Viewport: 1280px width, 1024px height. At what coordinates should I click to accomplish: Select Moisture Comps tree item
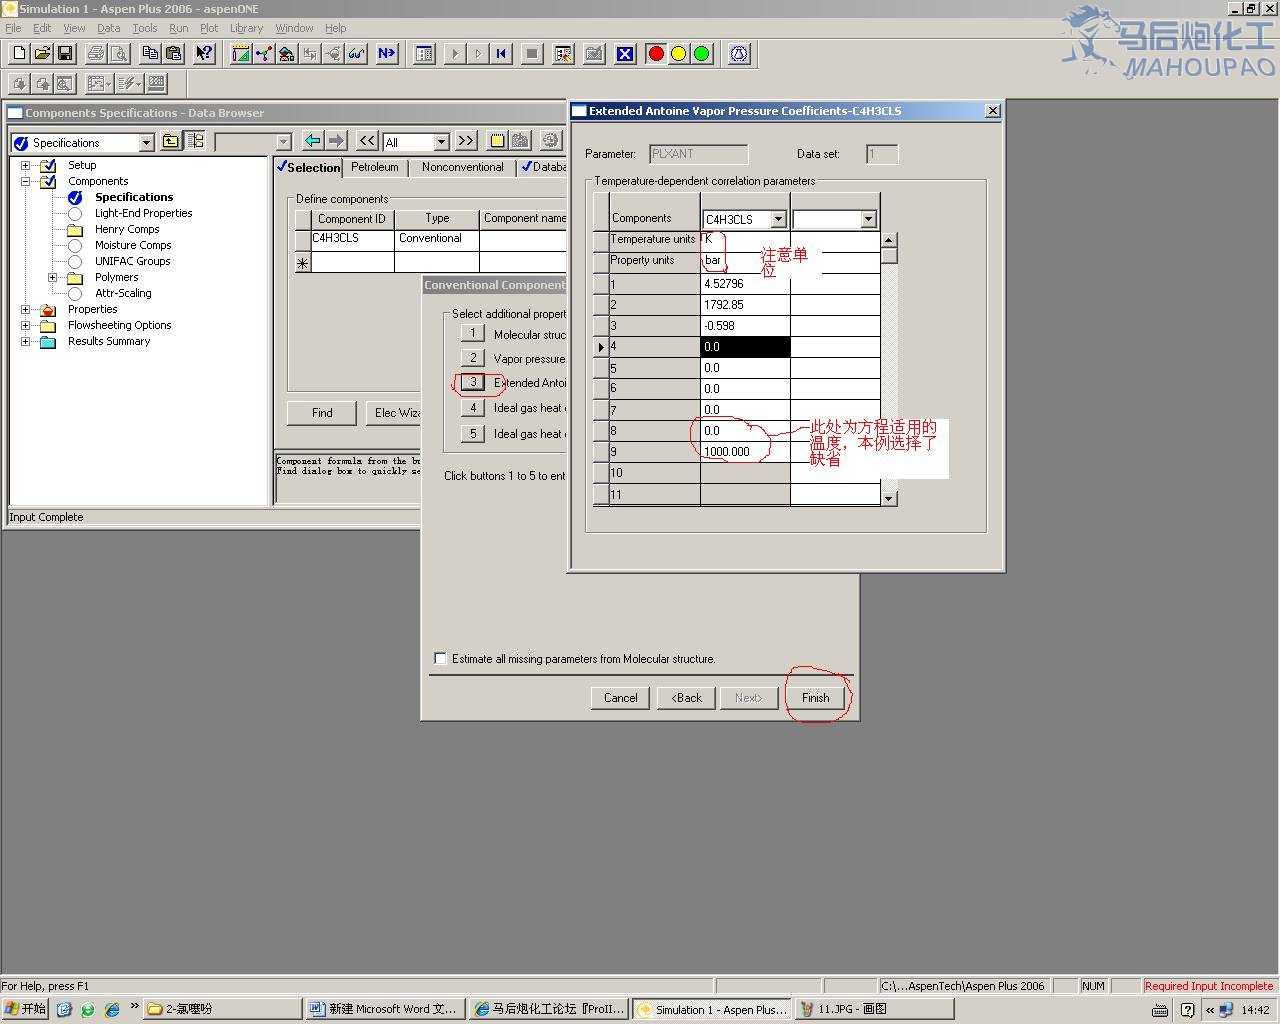tap(133, 245)
